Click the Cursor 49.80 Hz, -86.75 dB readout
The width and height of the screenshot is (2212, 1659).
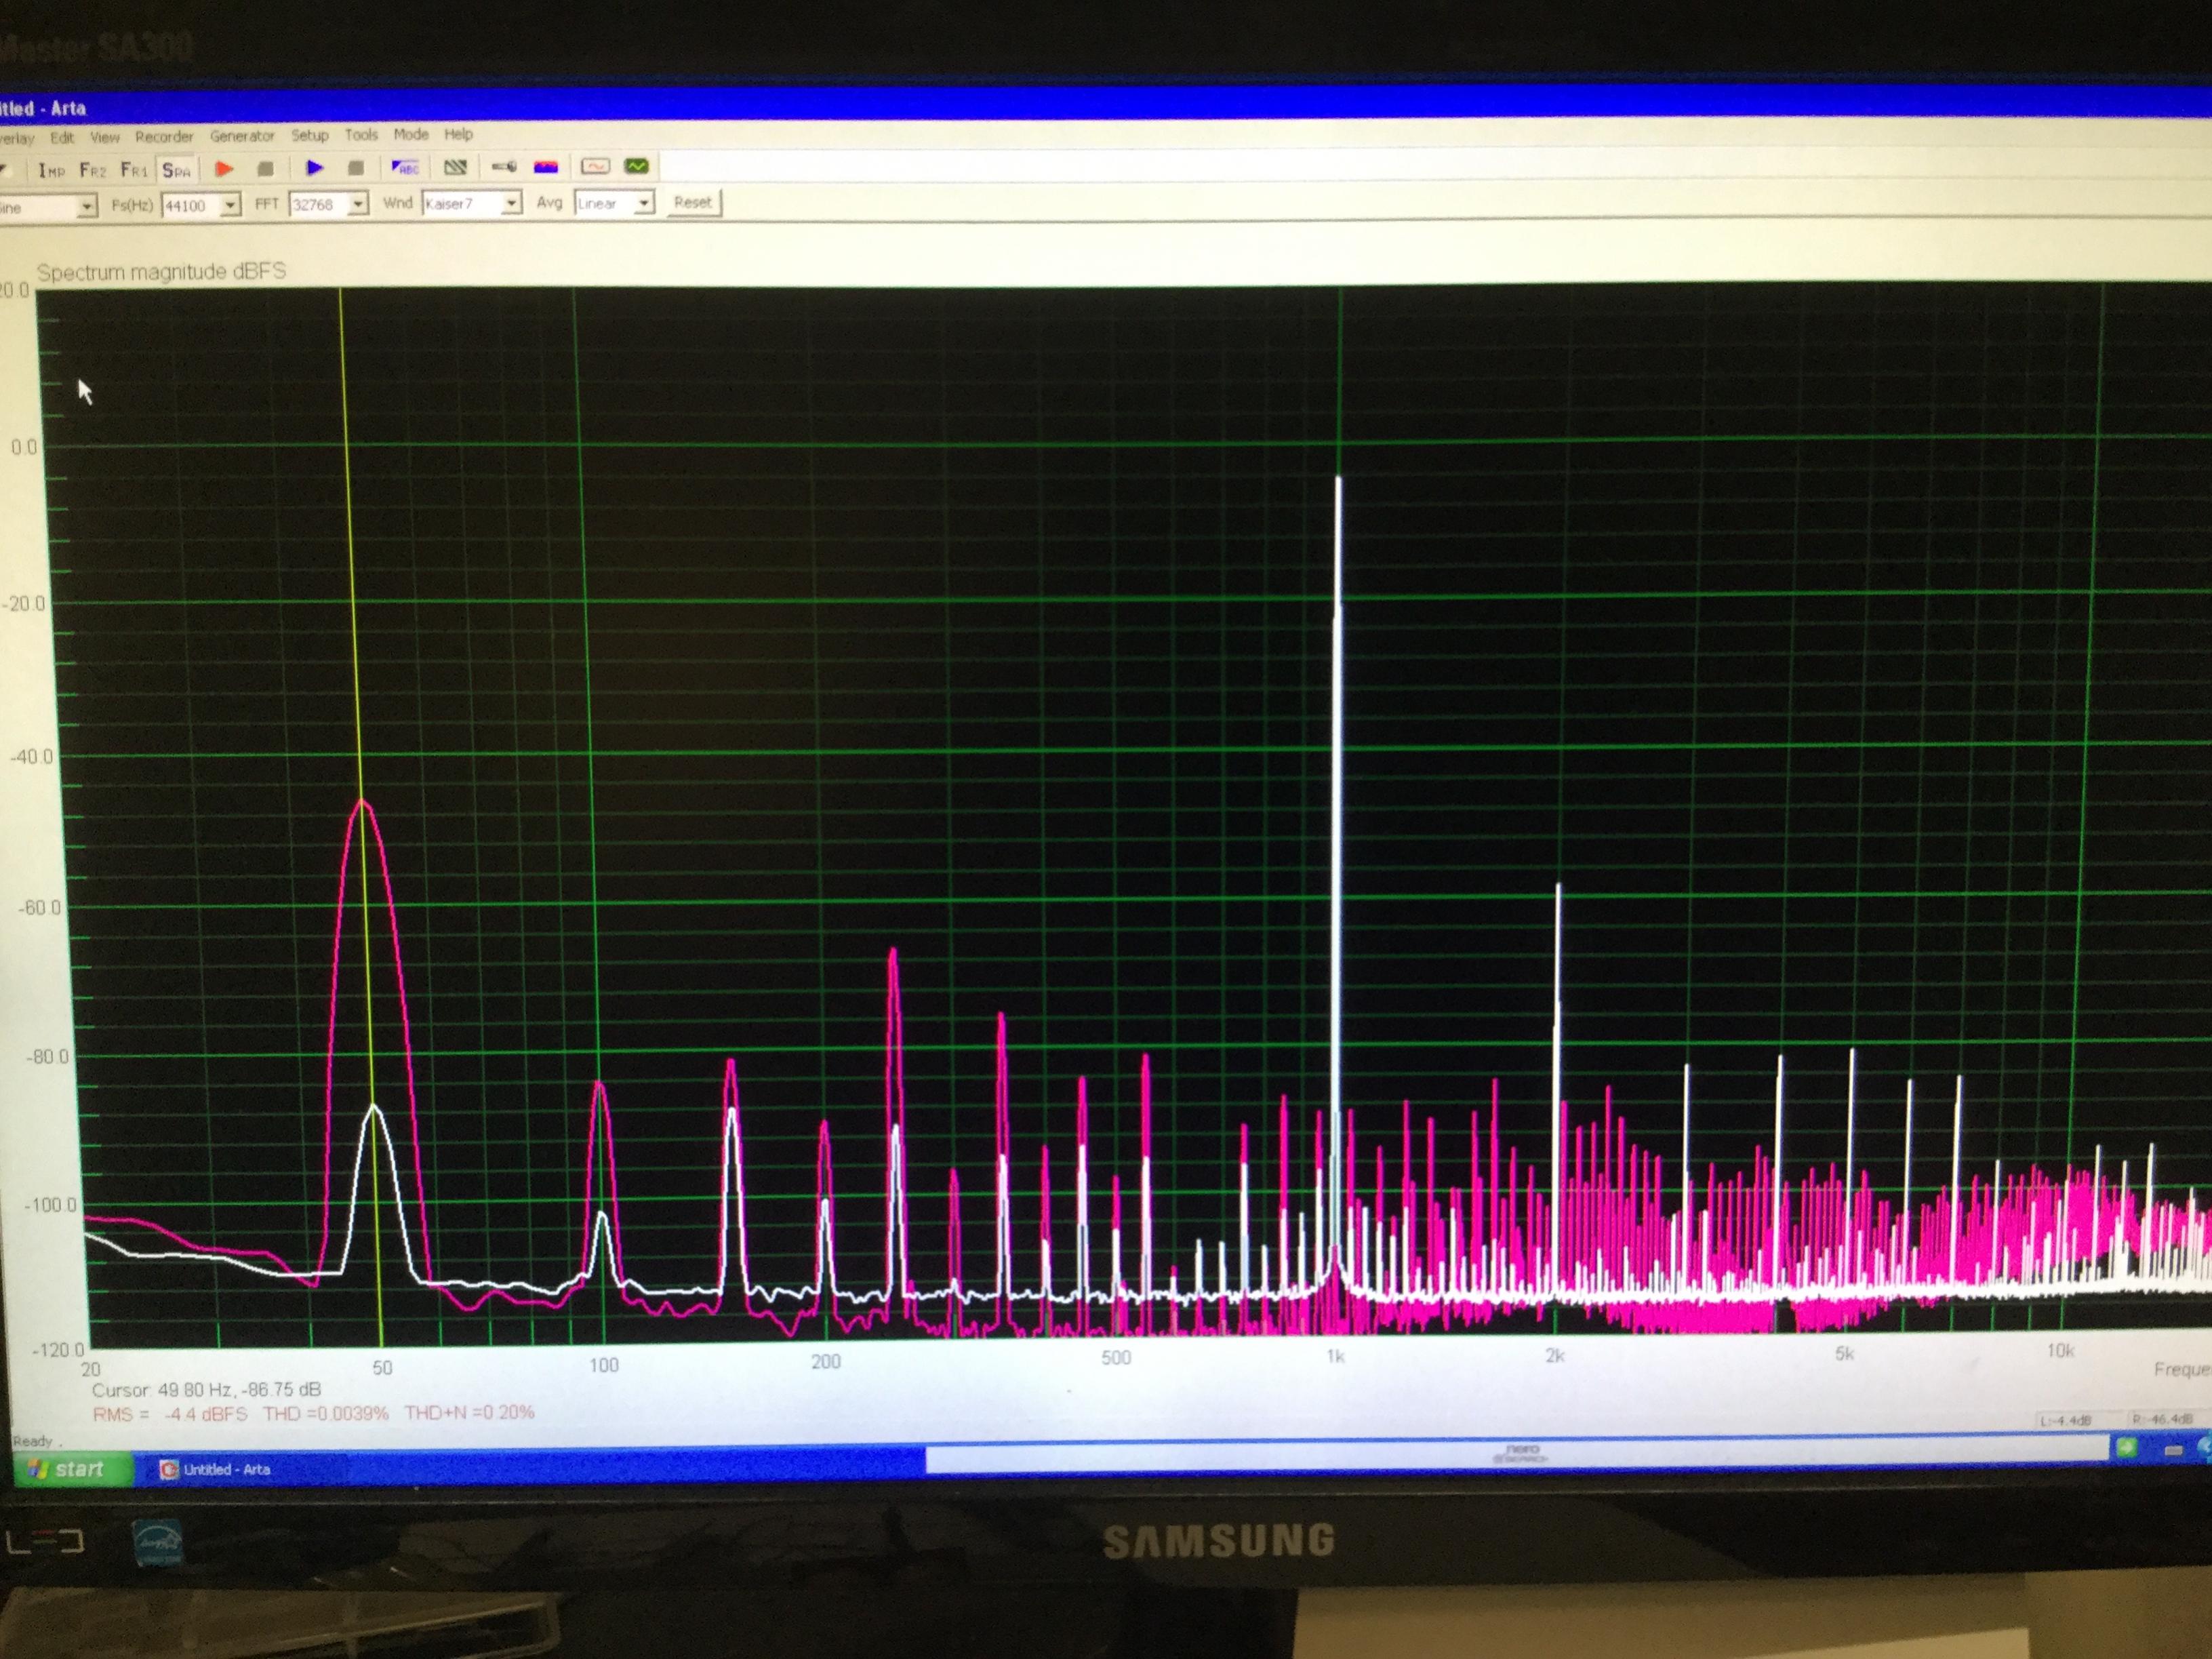point(206,1390)
